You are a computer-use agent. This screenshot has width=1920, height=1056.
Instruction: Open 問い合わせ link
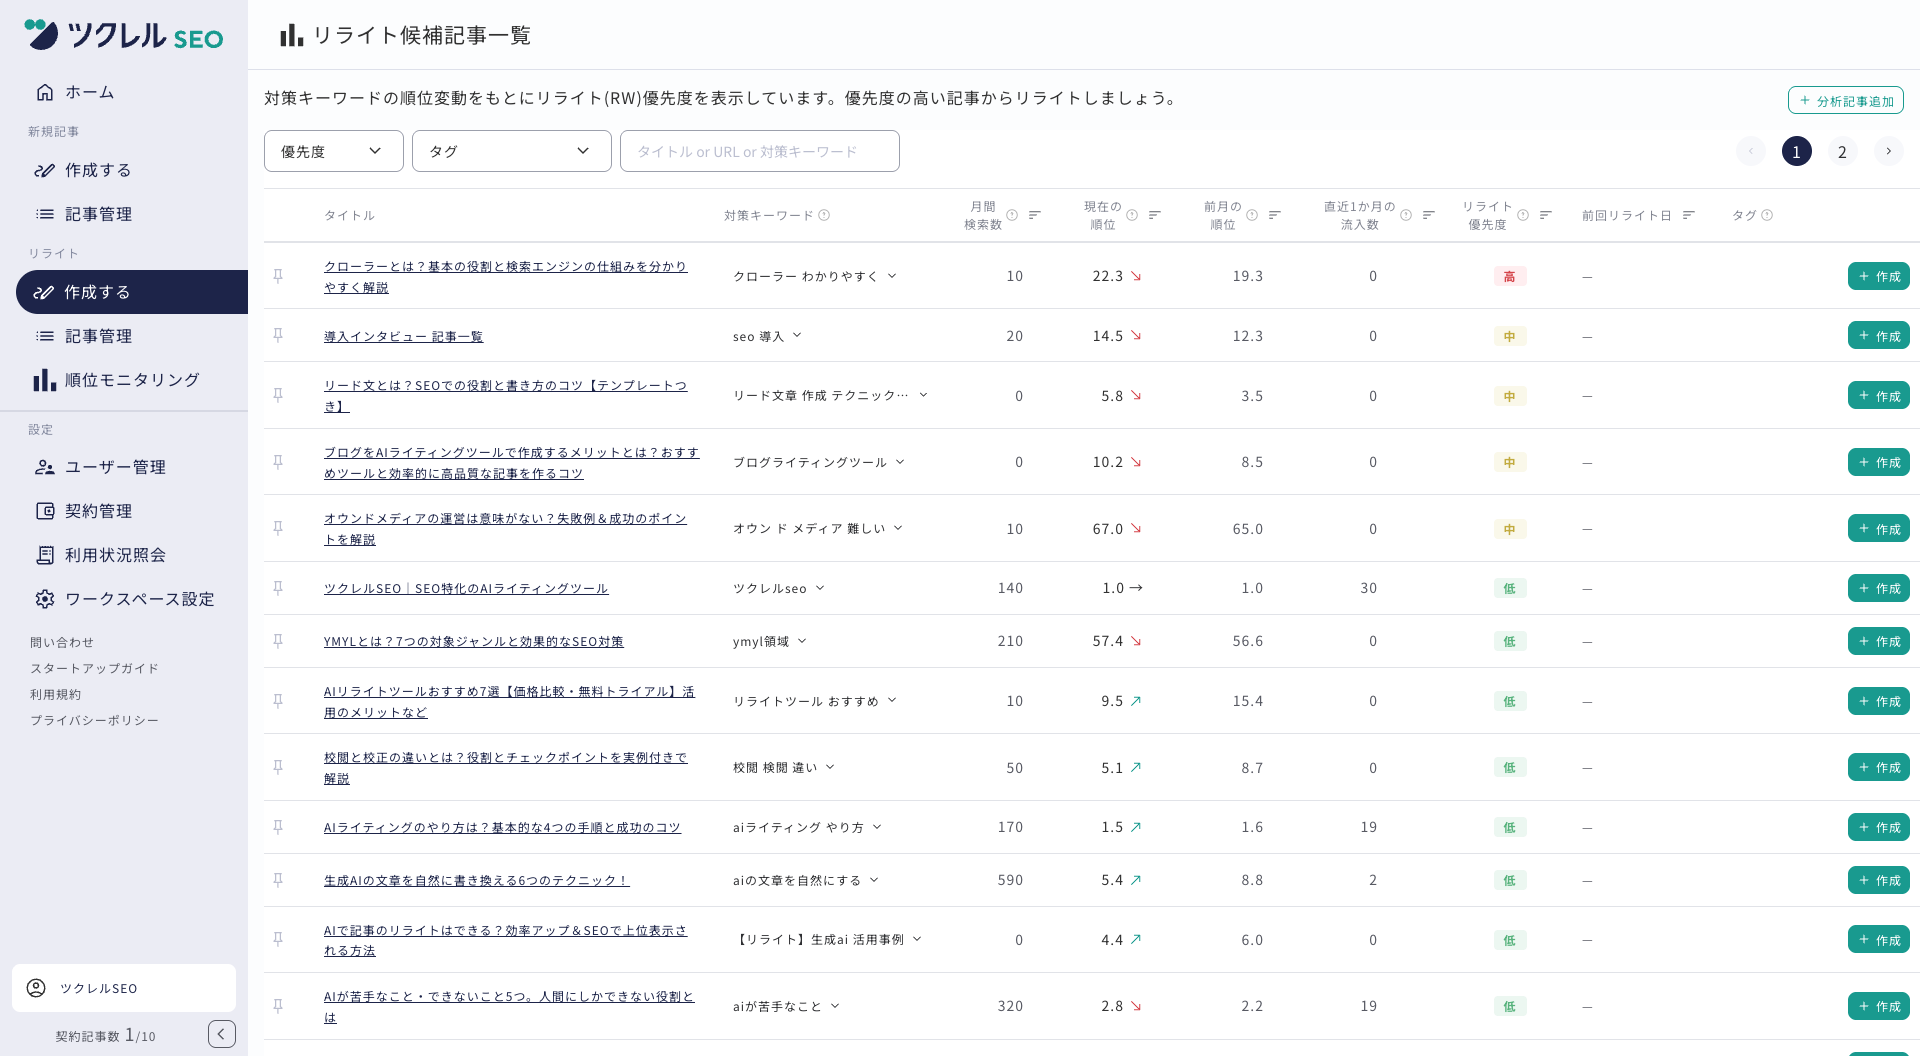62,642
